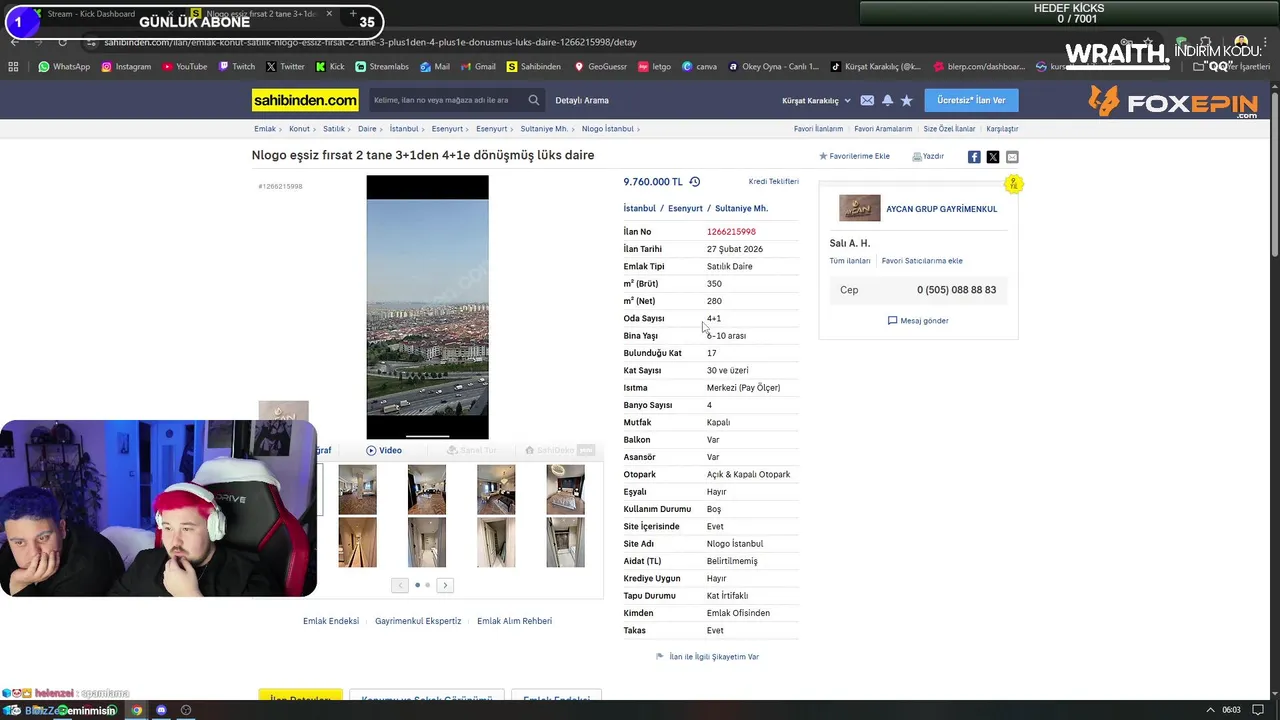The height and width of the screenshot is (720, 1280).
Task: Open Chrome from the taskbar
Action: pos(137,710)
